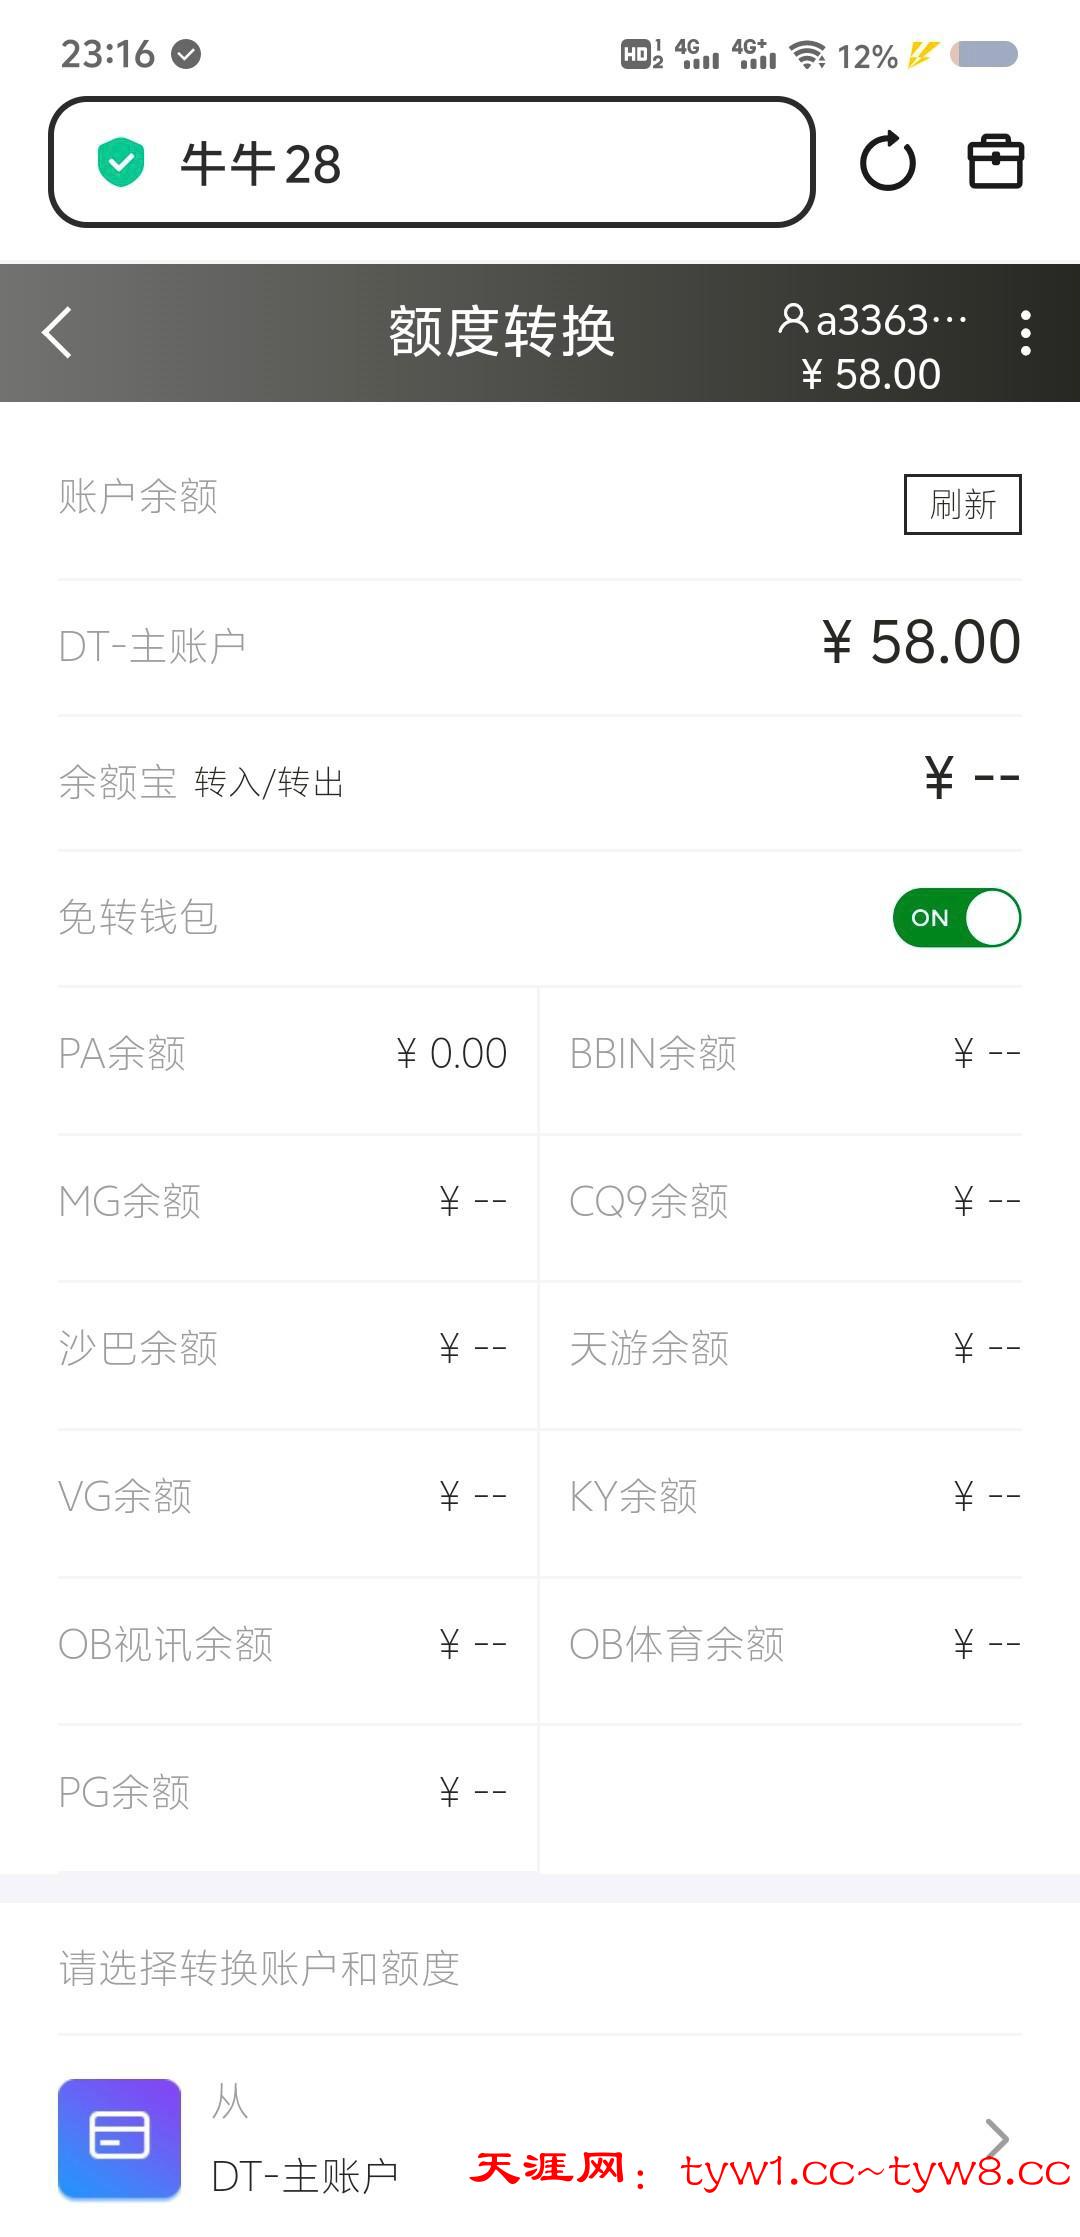Tap the PG余额 entry

283,1793
